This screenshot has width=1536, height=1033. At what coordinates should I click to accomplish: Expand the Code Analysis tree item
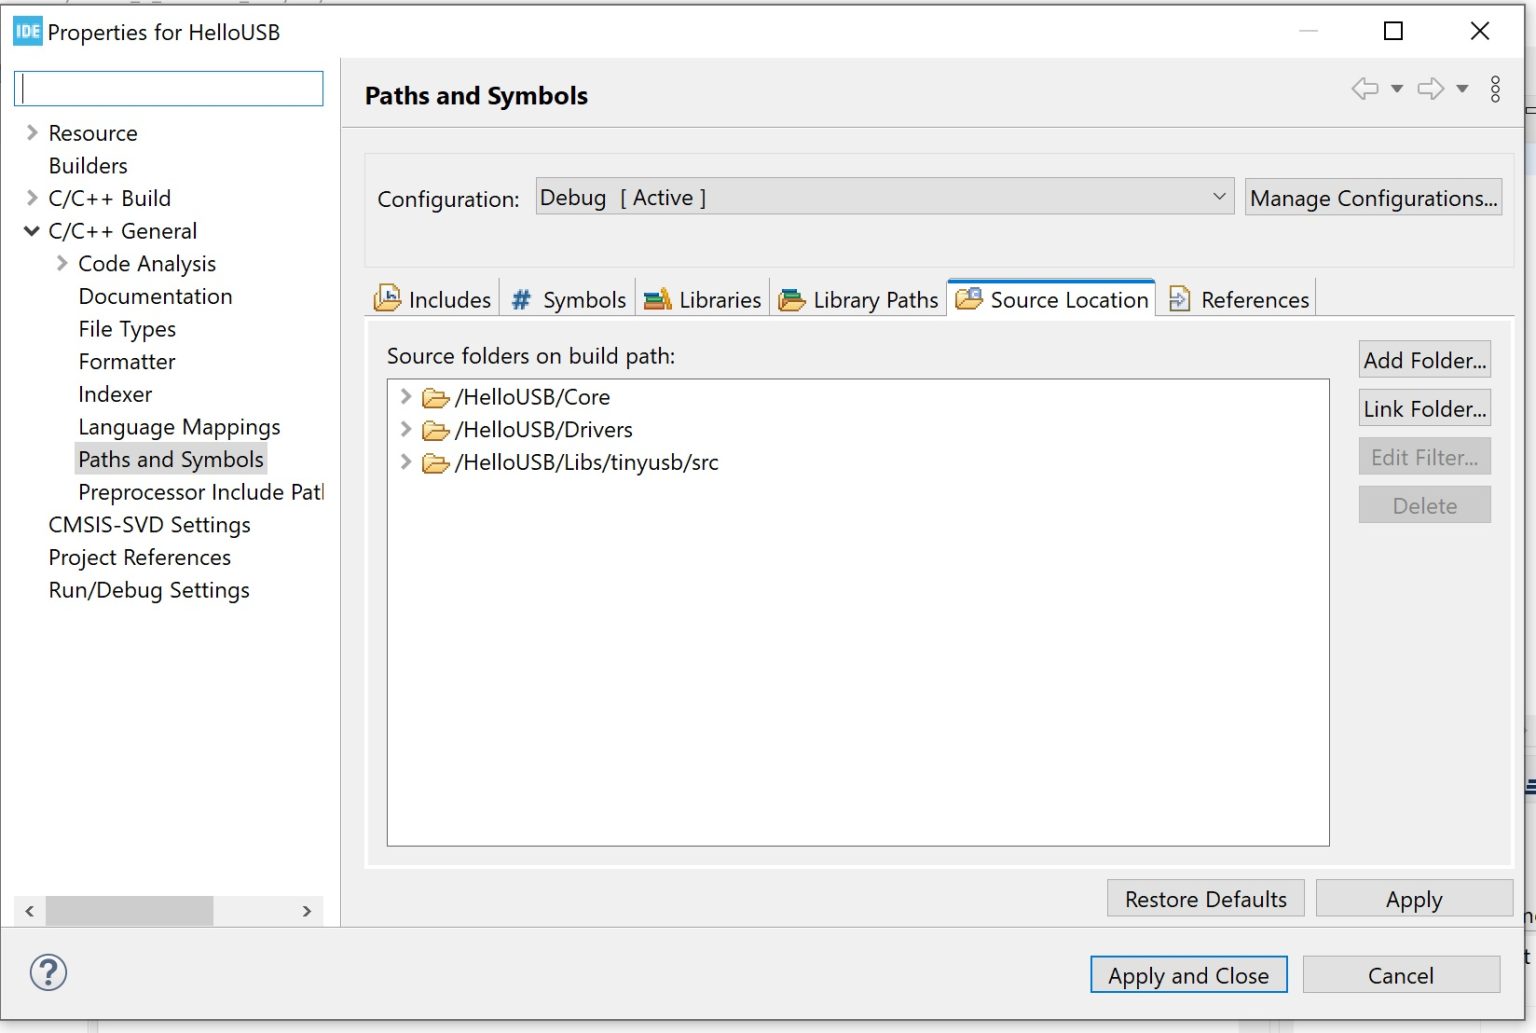point(60,263)
